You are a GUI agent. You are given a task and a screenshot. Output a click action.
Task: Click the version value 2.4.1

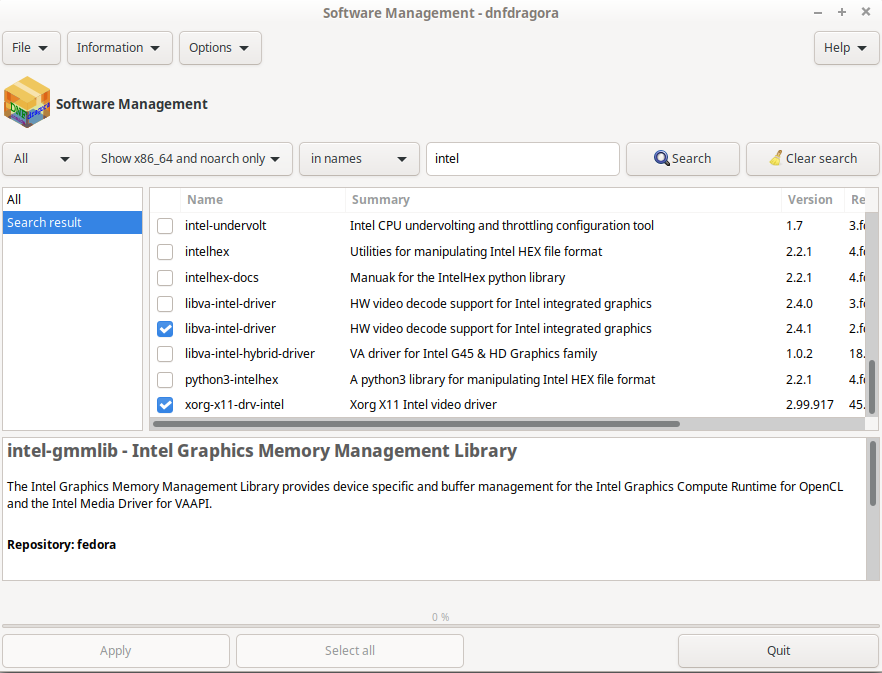point(799,329)
